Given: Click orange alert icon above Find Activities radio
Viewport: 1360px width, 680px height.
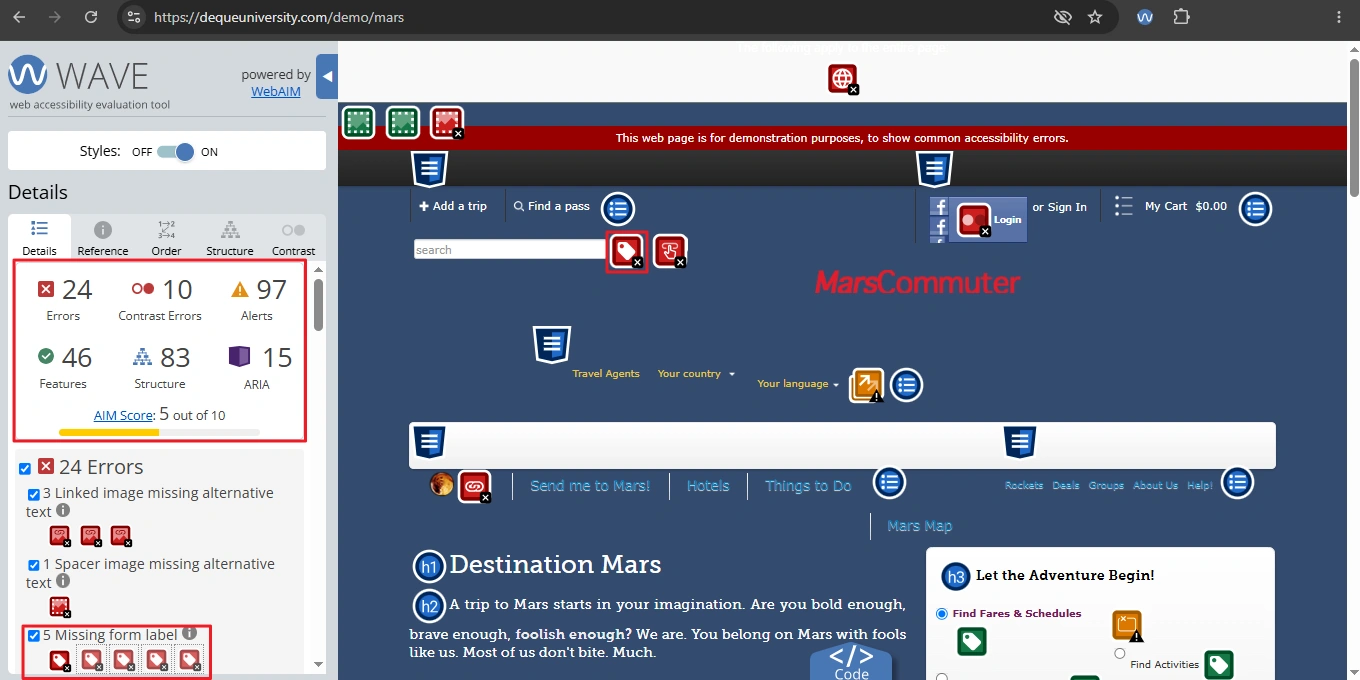Looking at the screenshot, I should 1127,626.
